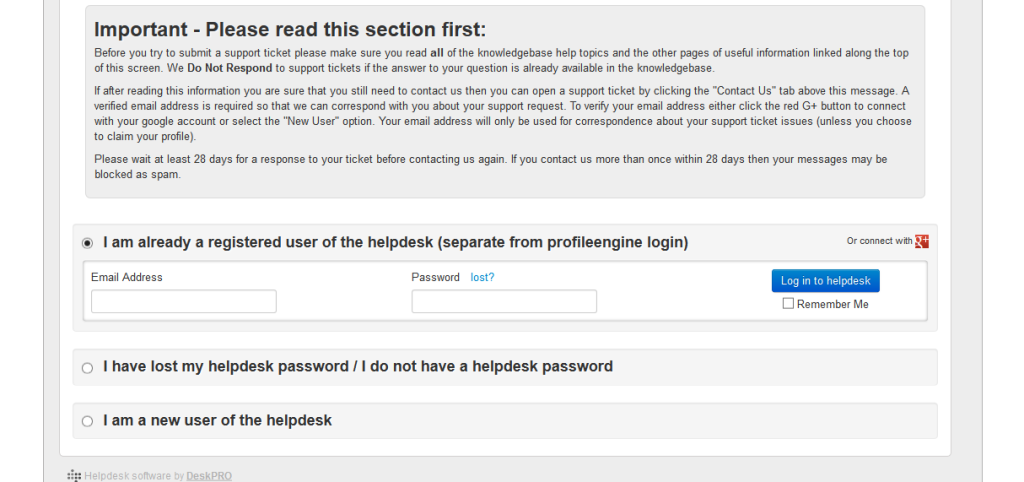Click the DeskPRO dots logo icon
1024x482 pixels.
pos(74,476)
